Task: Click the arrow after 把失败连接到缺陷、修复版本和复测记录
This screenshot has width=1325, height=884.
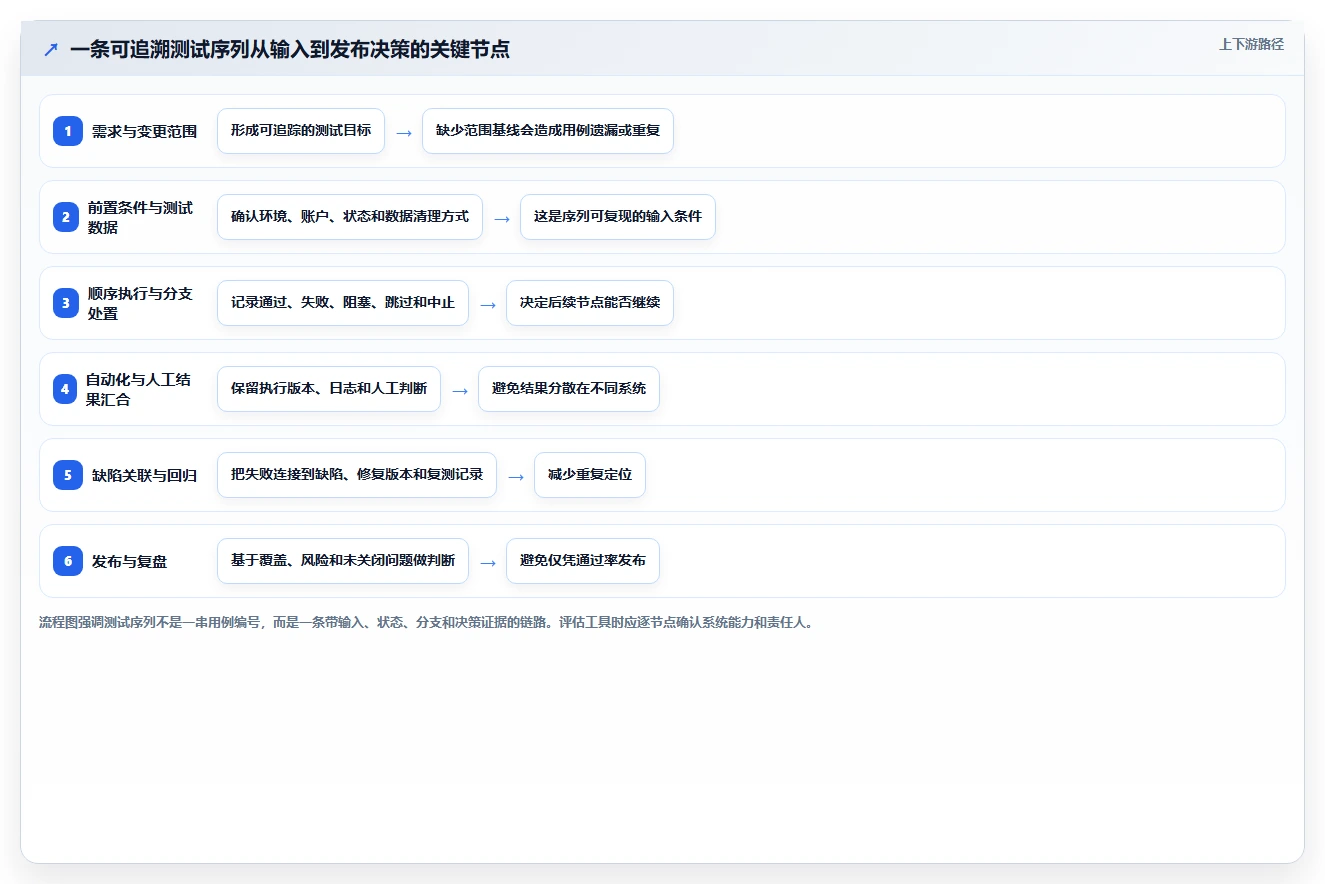Action: click(516, 476)
